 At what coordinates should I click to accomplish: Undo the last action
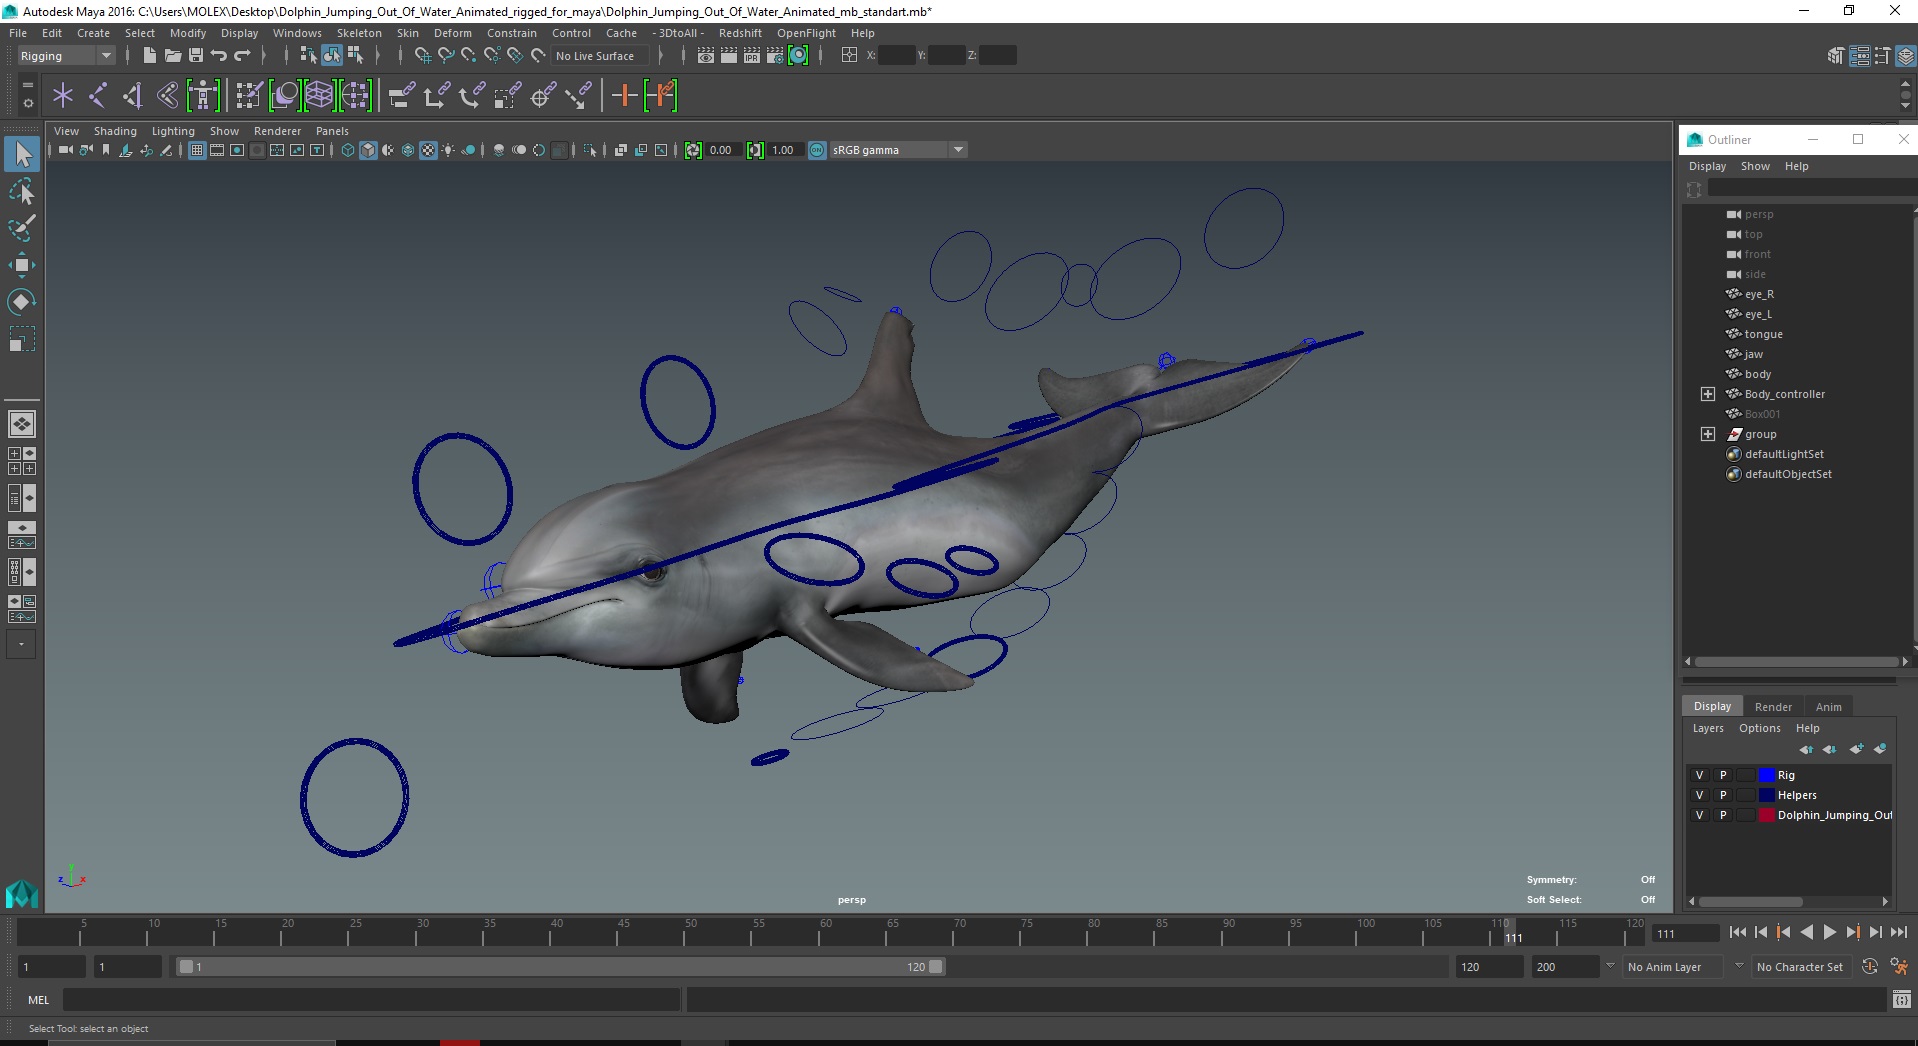click(x=219, y=56)
